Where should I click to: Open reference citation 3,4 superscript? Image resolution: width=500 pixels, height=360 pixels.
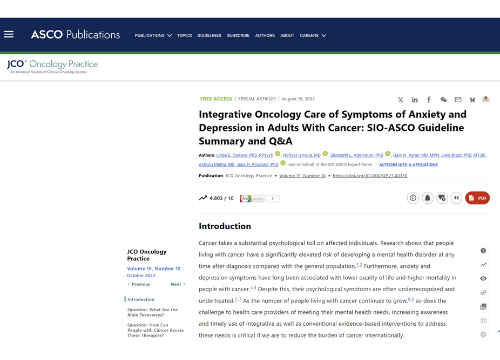(253, 288)
